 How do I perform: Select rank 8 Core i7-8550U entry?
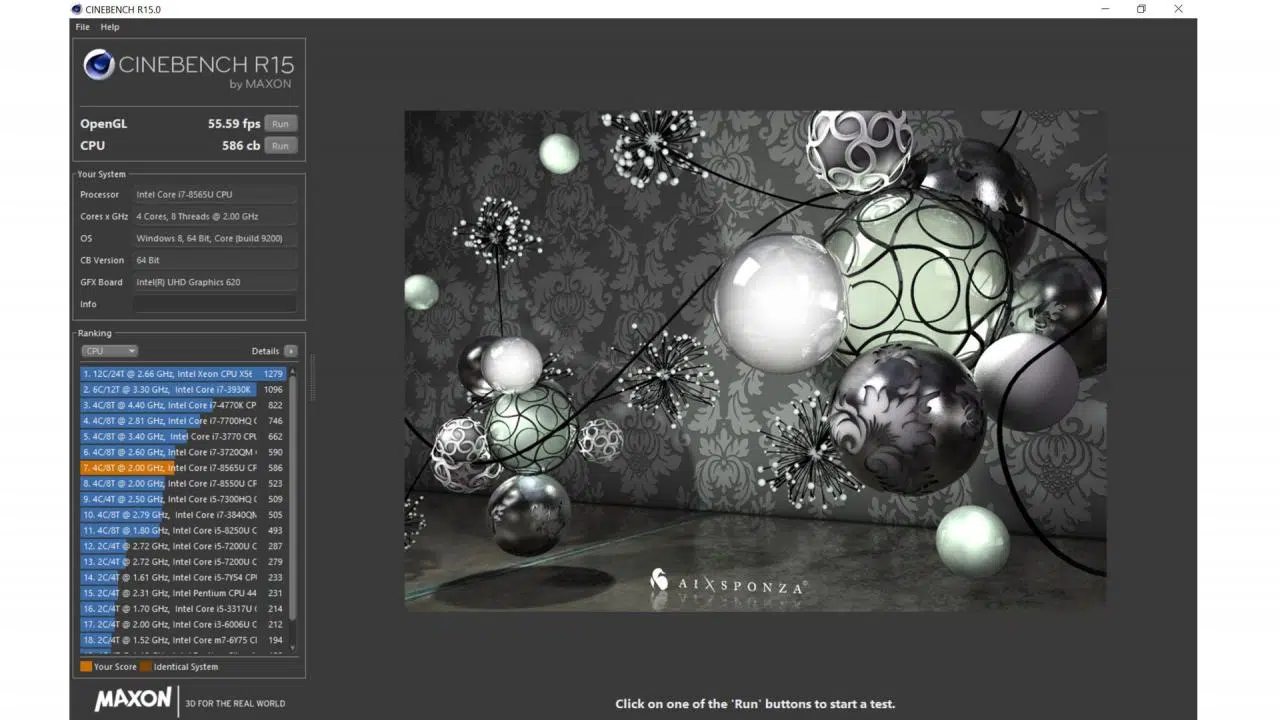click(x=184, y=483)
